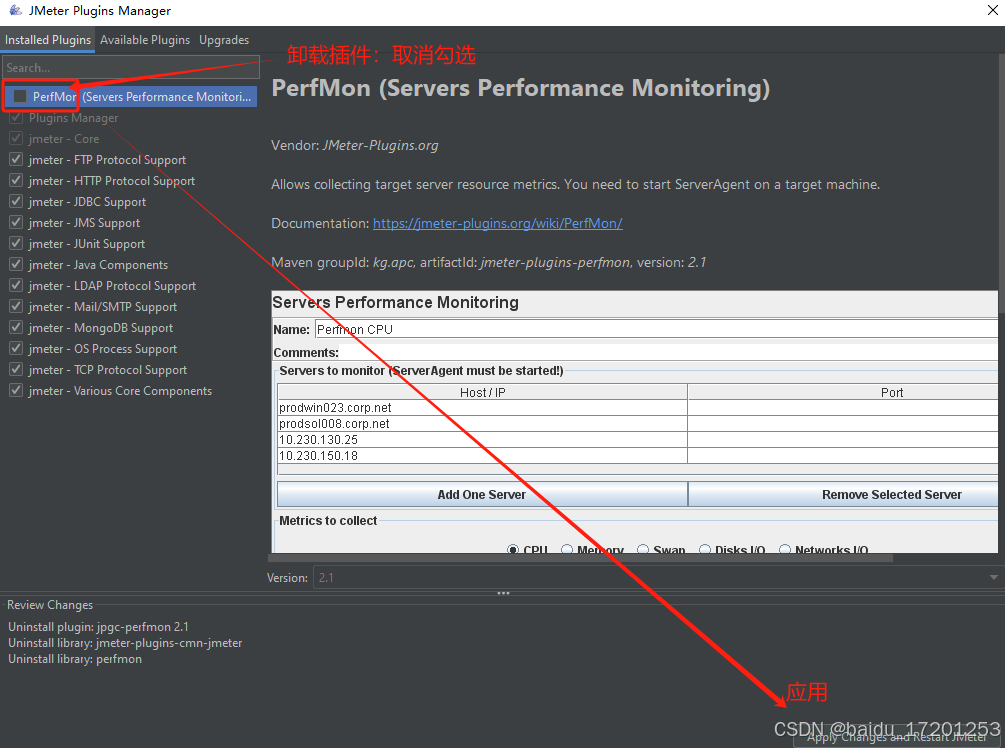Open the Available Plugins tab
This screenshot has height=748, width=1005.
coord(145,40)
